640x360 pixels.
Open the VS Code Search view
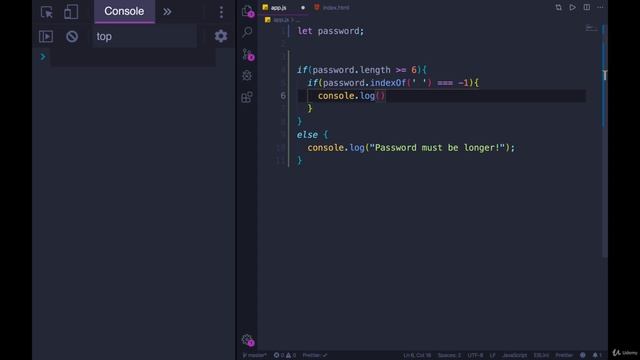[247, 32]
